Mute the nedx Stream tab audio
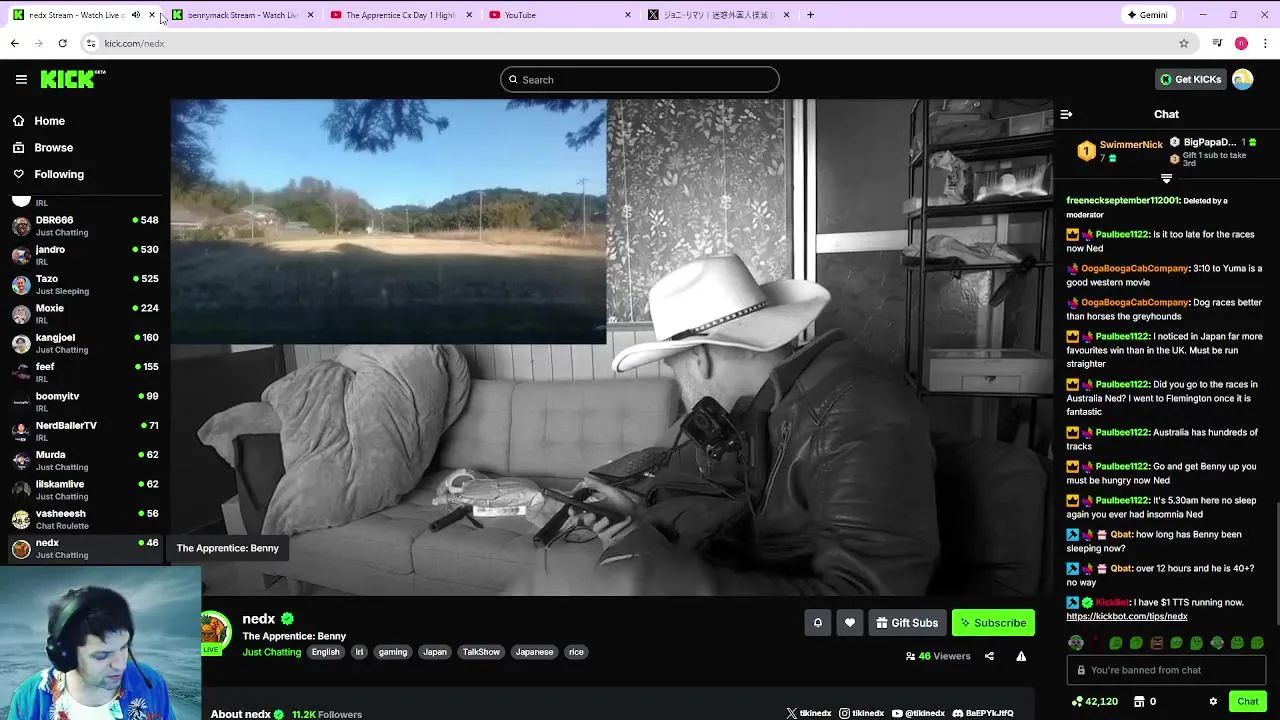 tap(136, 15)
